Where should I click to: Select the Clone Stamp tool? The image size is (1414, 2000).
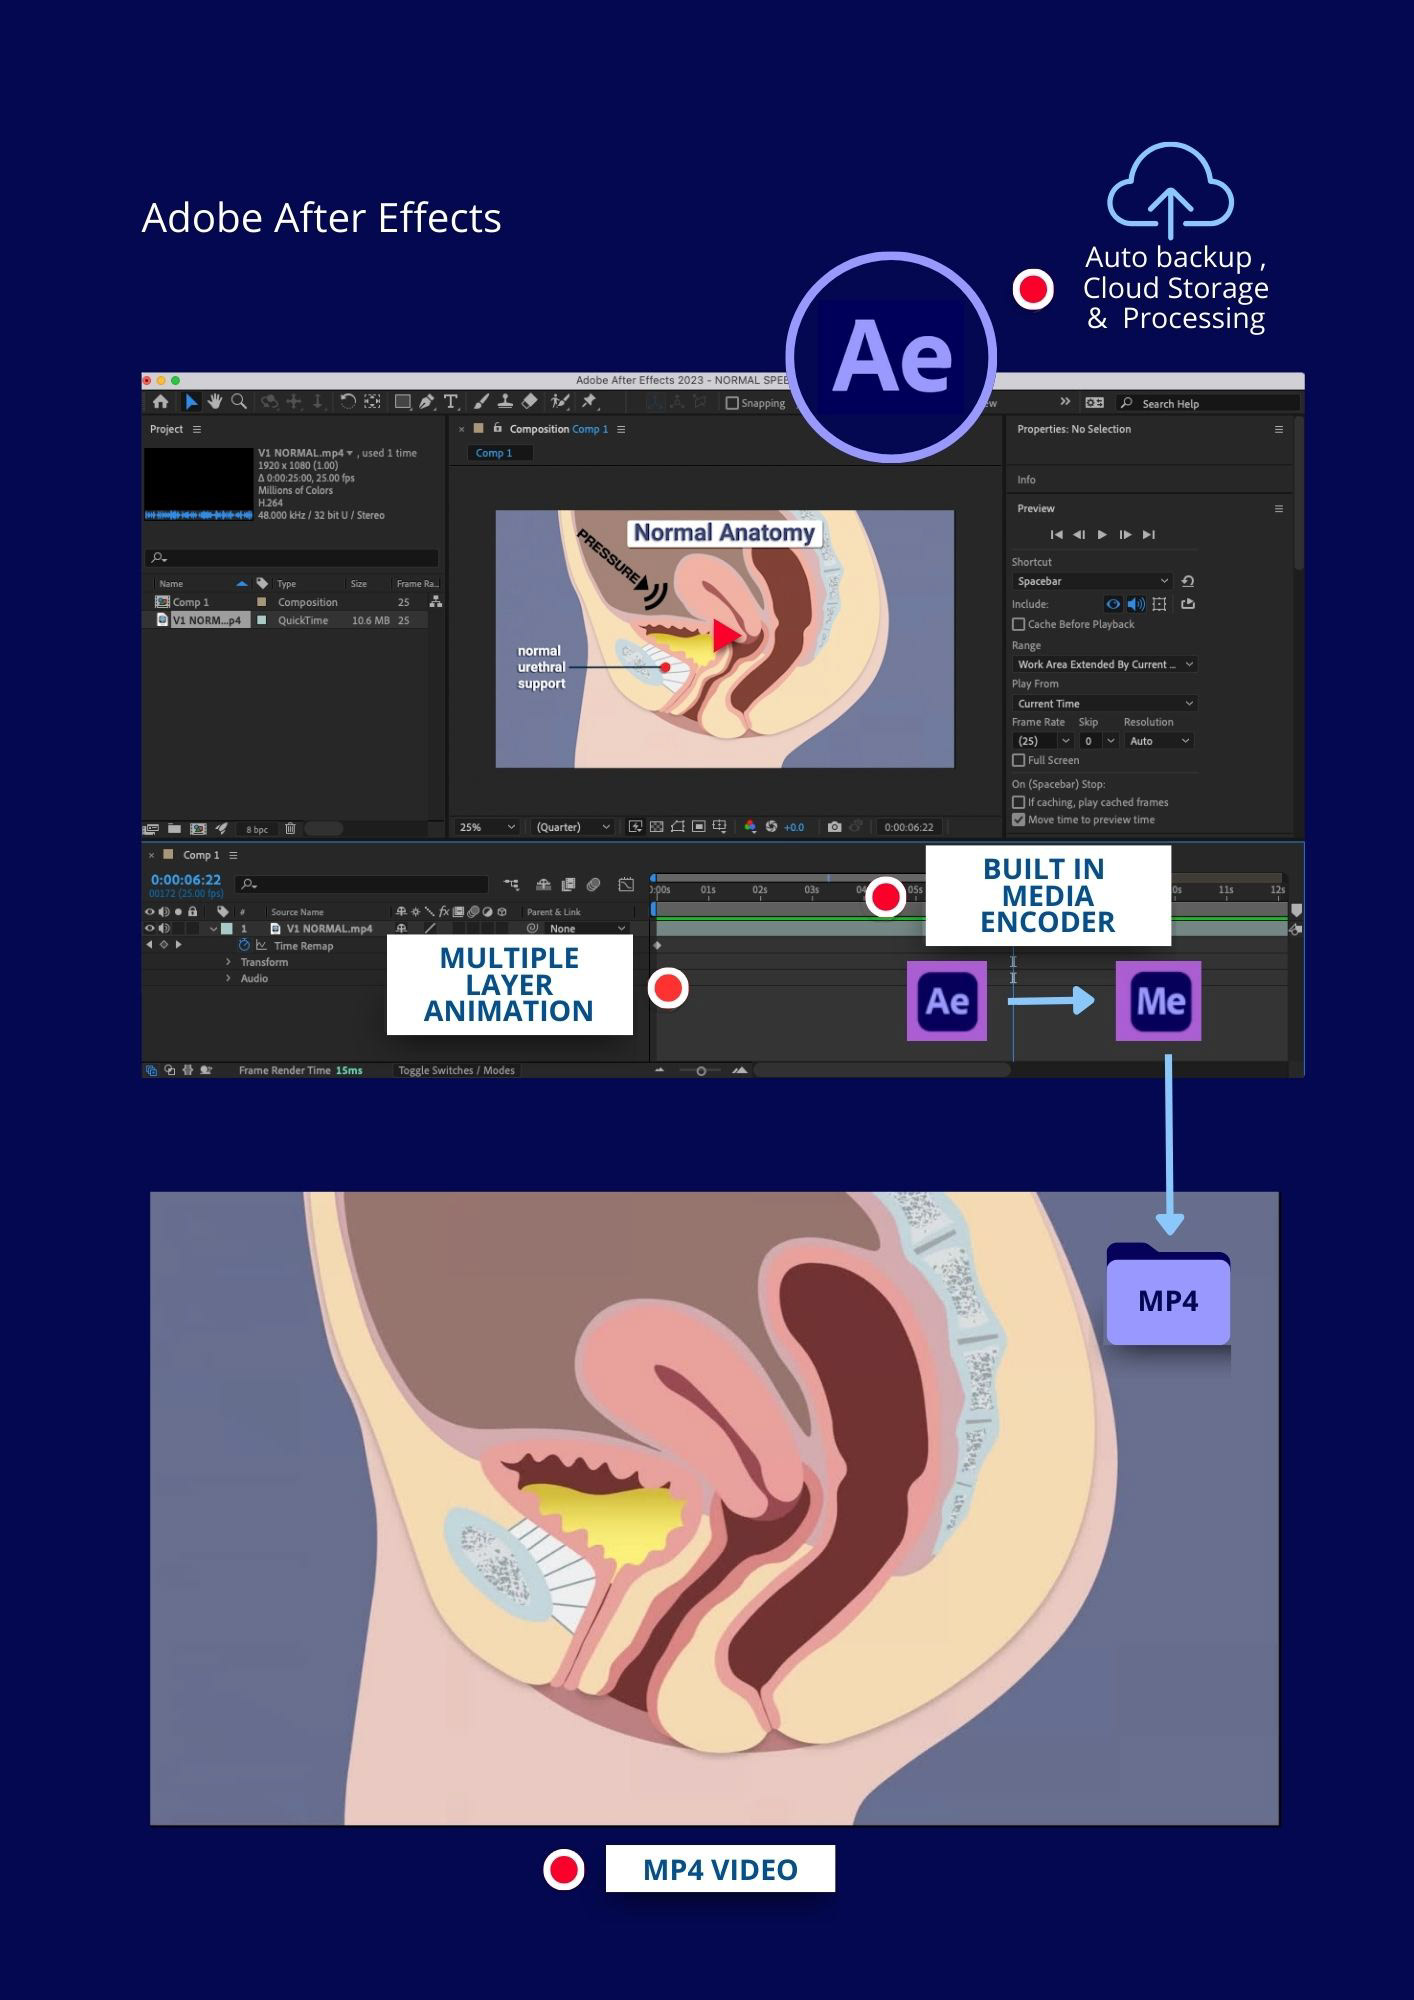pyautogui.click(x=505, y=402)
